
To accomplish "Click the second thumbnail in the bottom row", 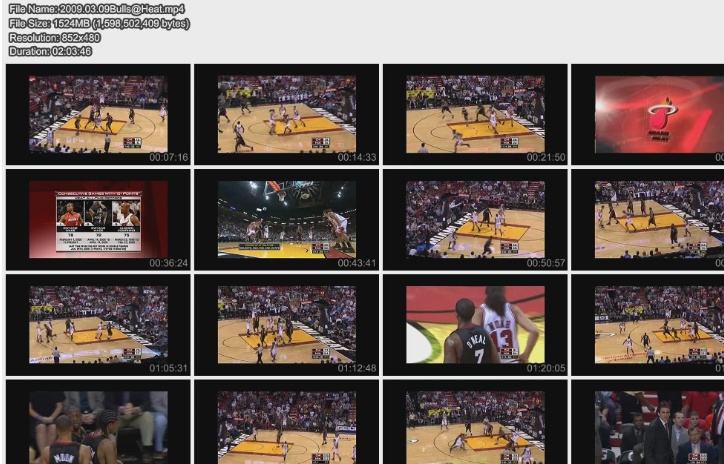I will [x=286, y=426].
